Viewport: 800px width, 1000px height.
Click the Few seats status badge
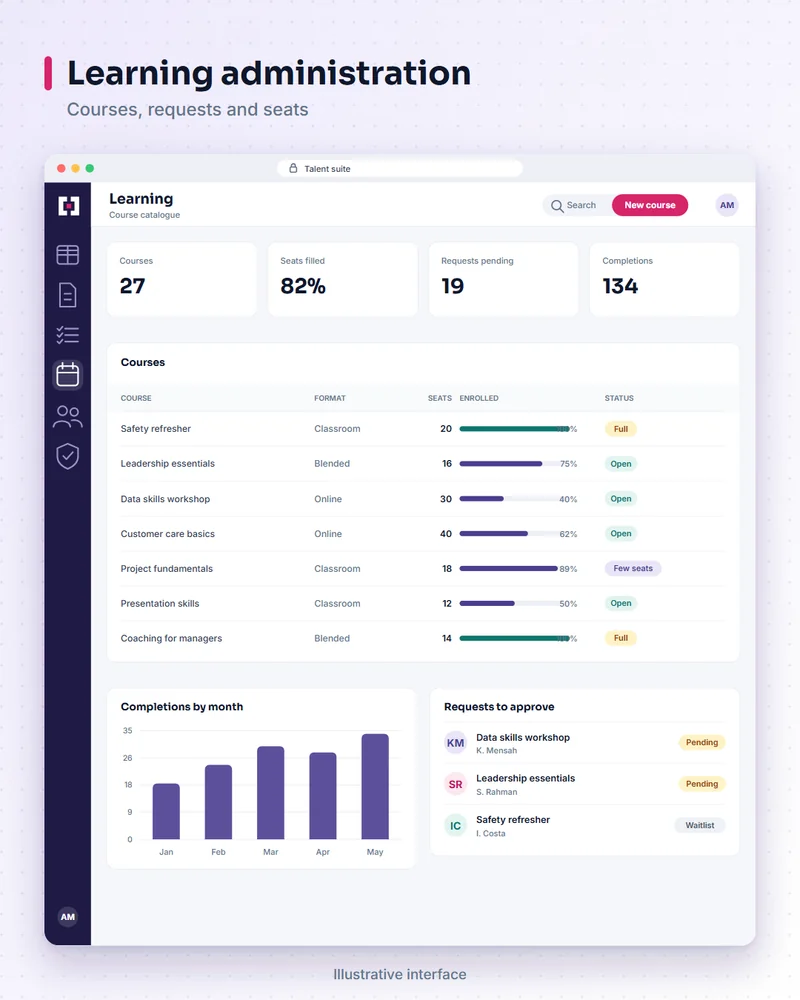tap(633, 568)
